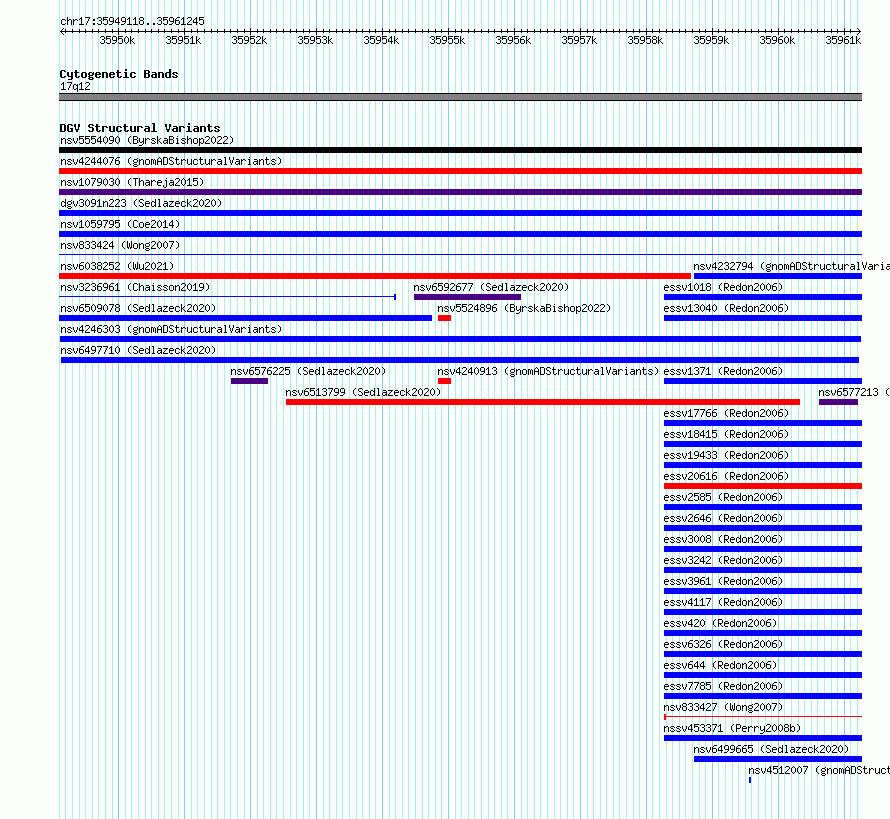
Task: Open the nsv1079030 (Thareja2015) label
Action: (132, 182)
